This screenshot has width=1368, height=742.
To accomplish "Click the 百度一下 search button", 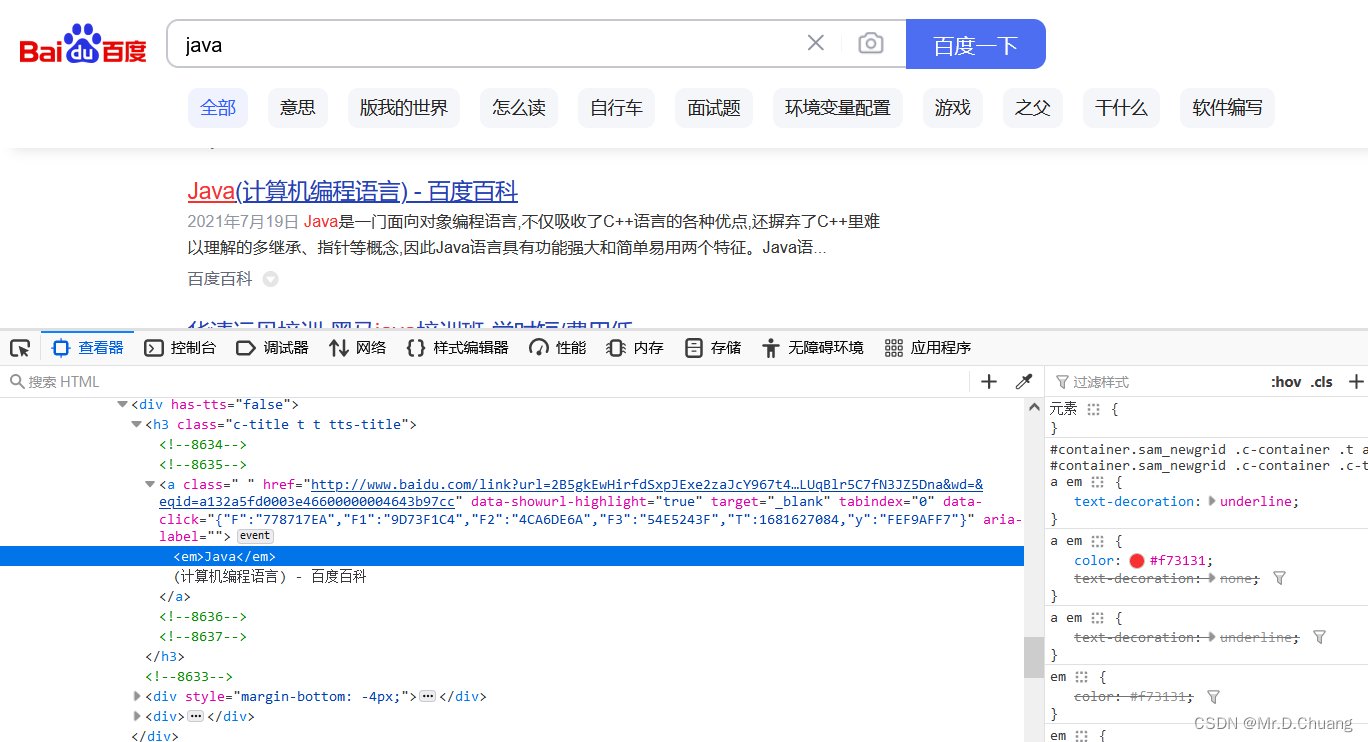I will click(976, 44).
